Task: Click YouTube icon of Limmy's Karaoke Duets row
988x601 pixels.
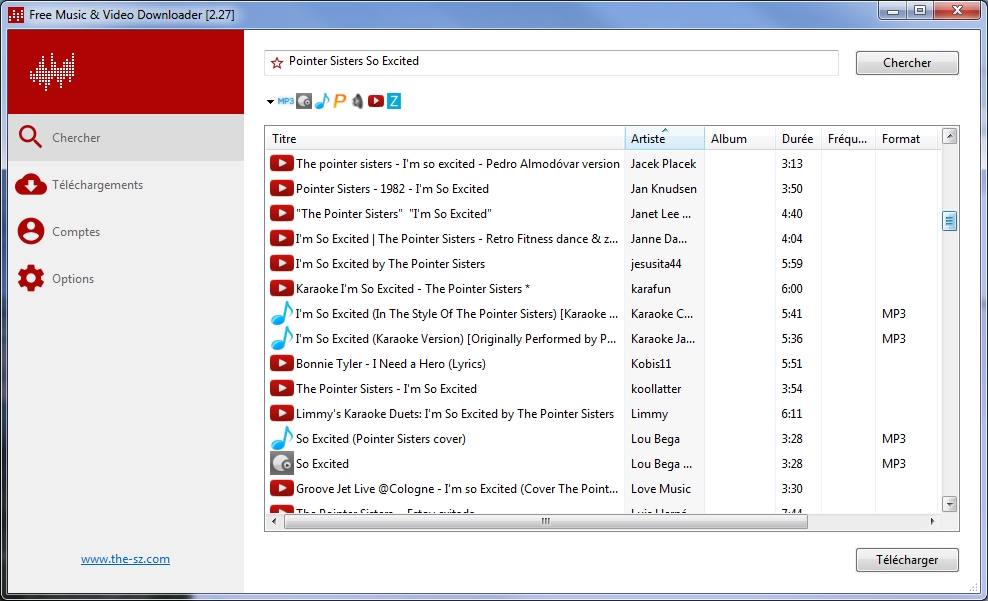Action: pyautogui.click(x=282, y=413)
